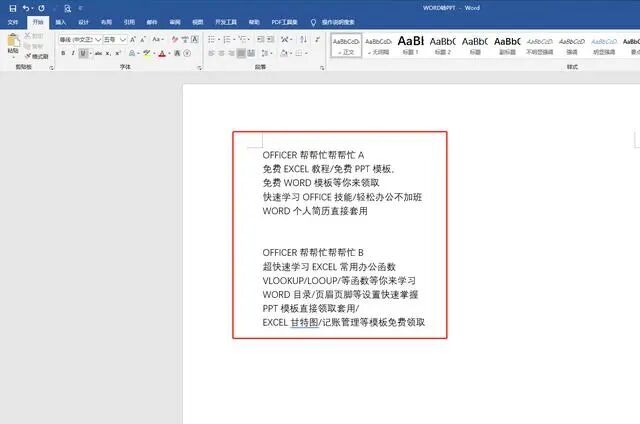640x424 pixels.
Task: Expand the font (字体) dialog launcher
Action: pyautogui.click(x=200, y=68)
